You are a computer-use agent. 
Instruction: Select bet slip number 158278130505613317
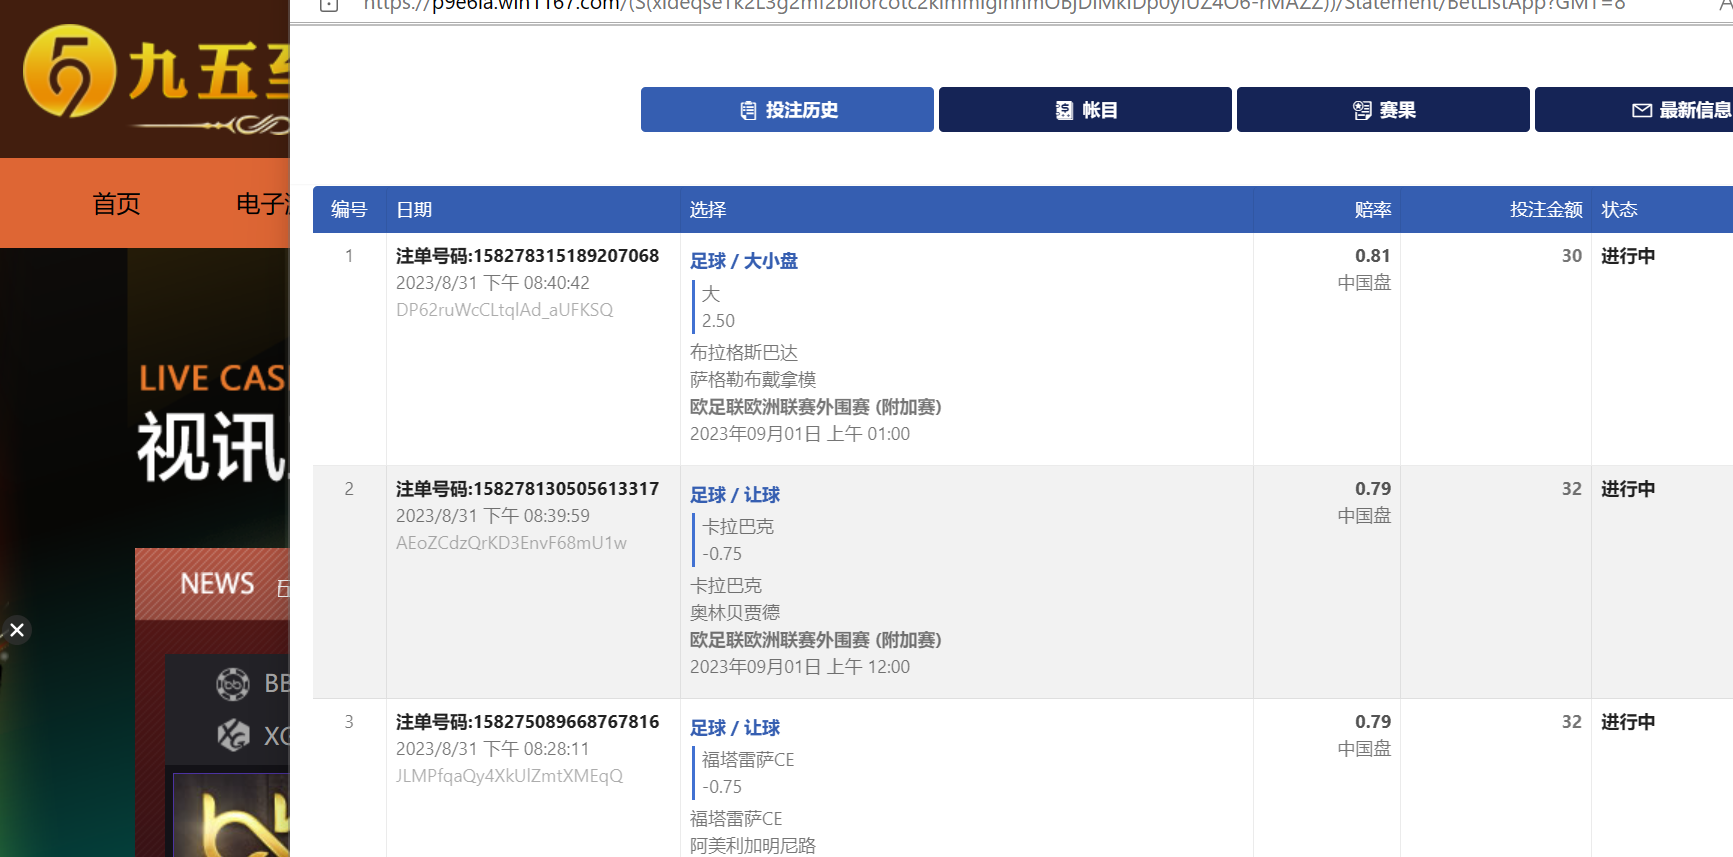(x=528, y=489)
